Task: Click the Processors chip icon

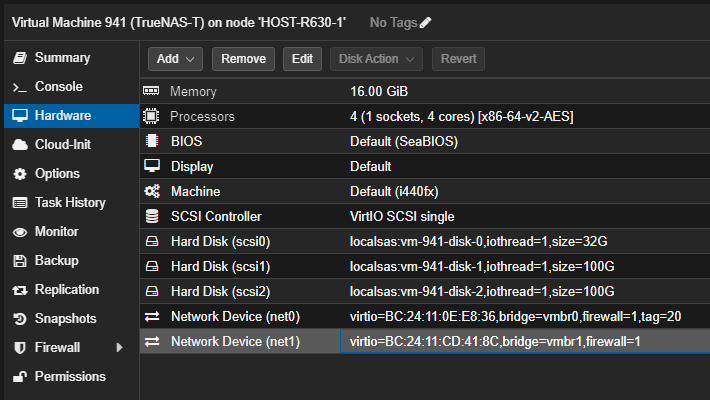Action: click(151, 116)
